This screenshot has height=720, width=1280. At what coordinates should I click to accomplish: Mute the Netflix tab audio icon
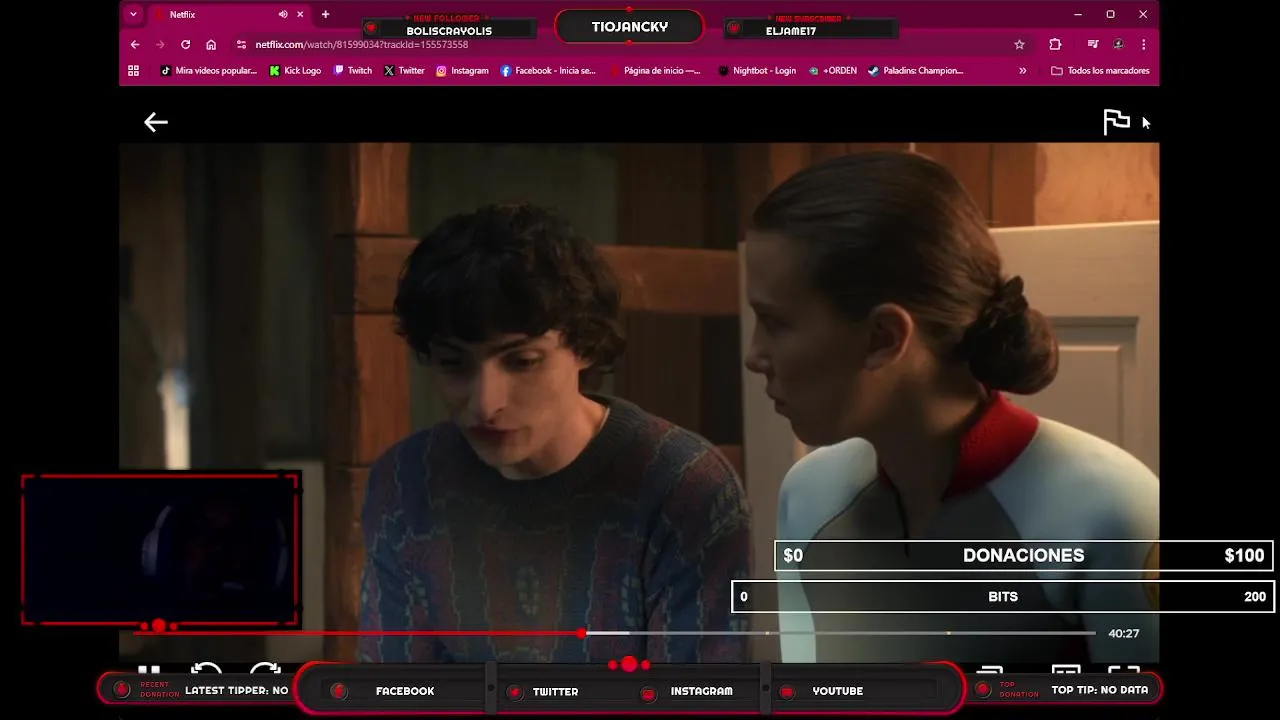(x=283, y=15)
